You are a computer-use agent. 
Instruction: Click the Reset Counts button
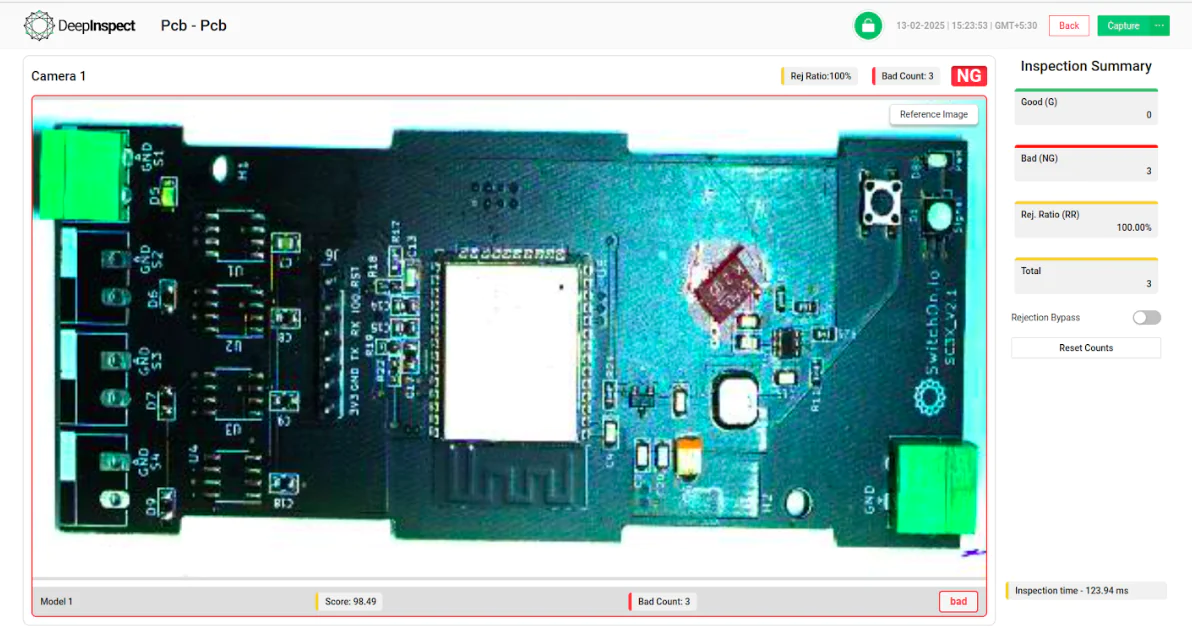coord(1086,347)
